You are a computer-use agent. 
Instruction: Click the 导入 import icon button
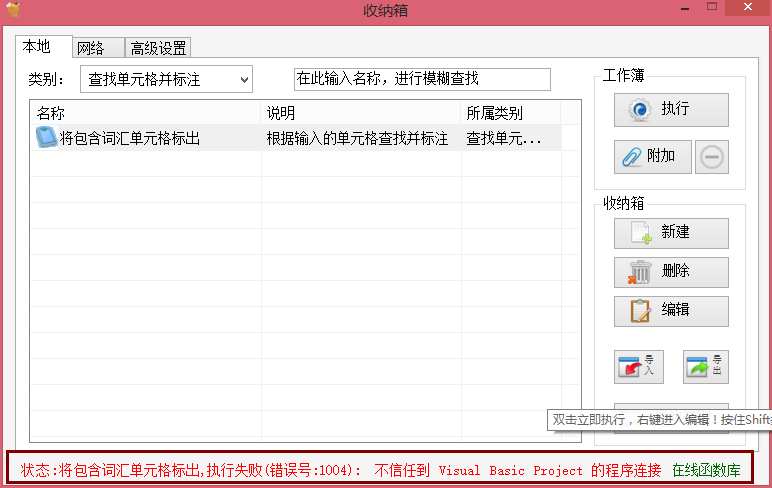point(637,367)
